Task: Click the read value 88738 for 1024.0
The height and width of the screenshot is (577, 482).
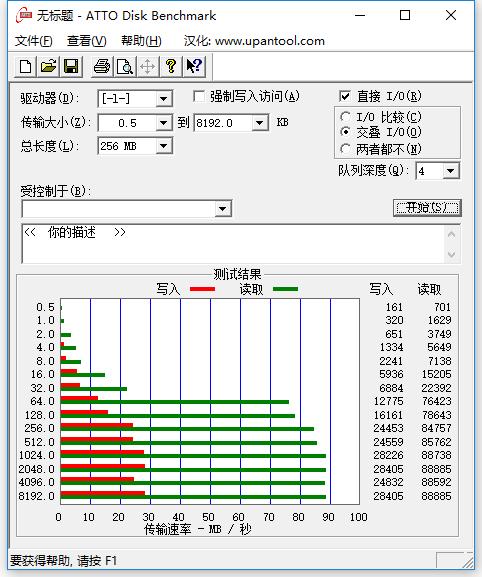Action: 436,455
